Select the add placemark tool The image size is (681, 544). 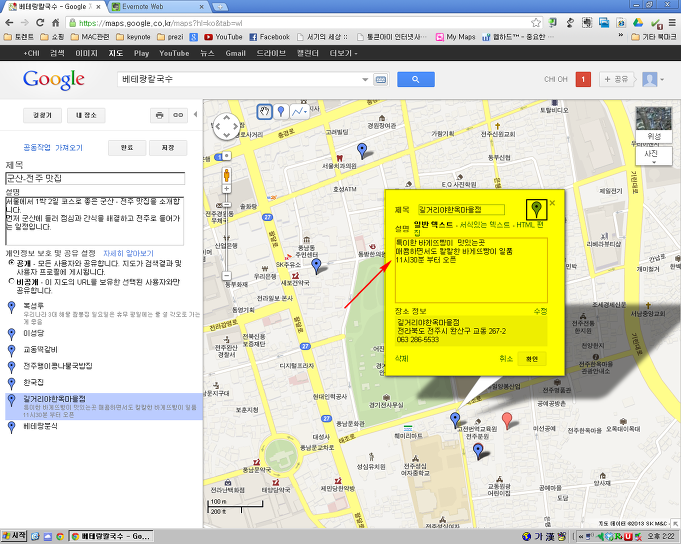pos(281,112)
